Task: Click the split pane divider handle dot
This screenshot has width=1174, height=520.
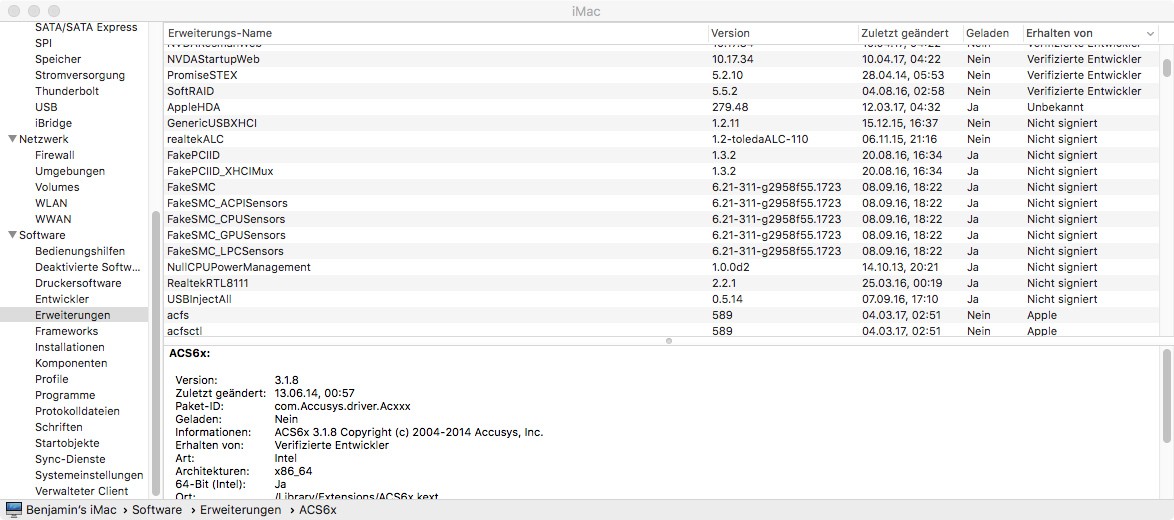Action: [x=669, y=341]
